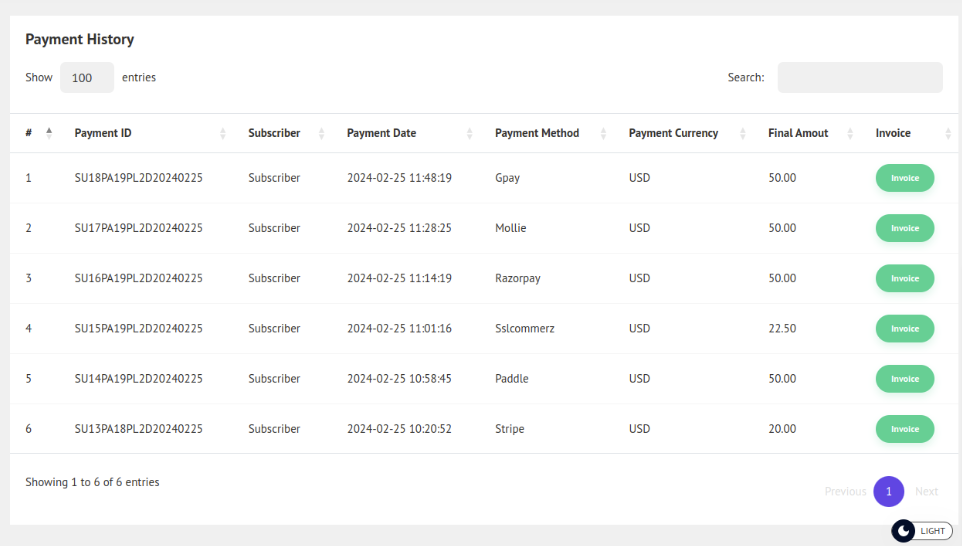Select page 1 in pagination
Viewport: 962px width, 546px height.
(888, 491)
